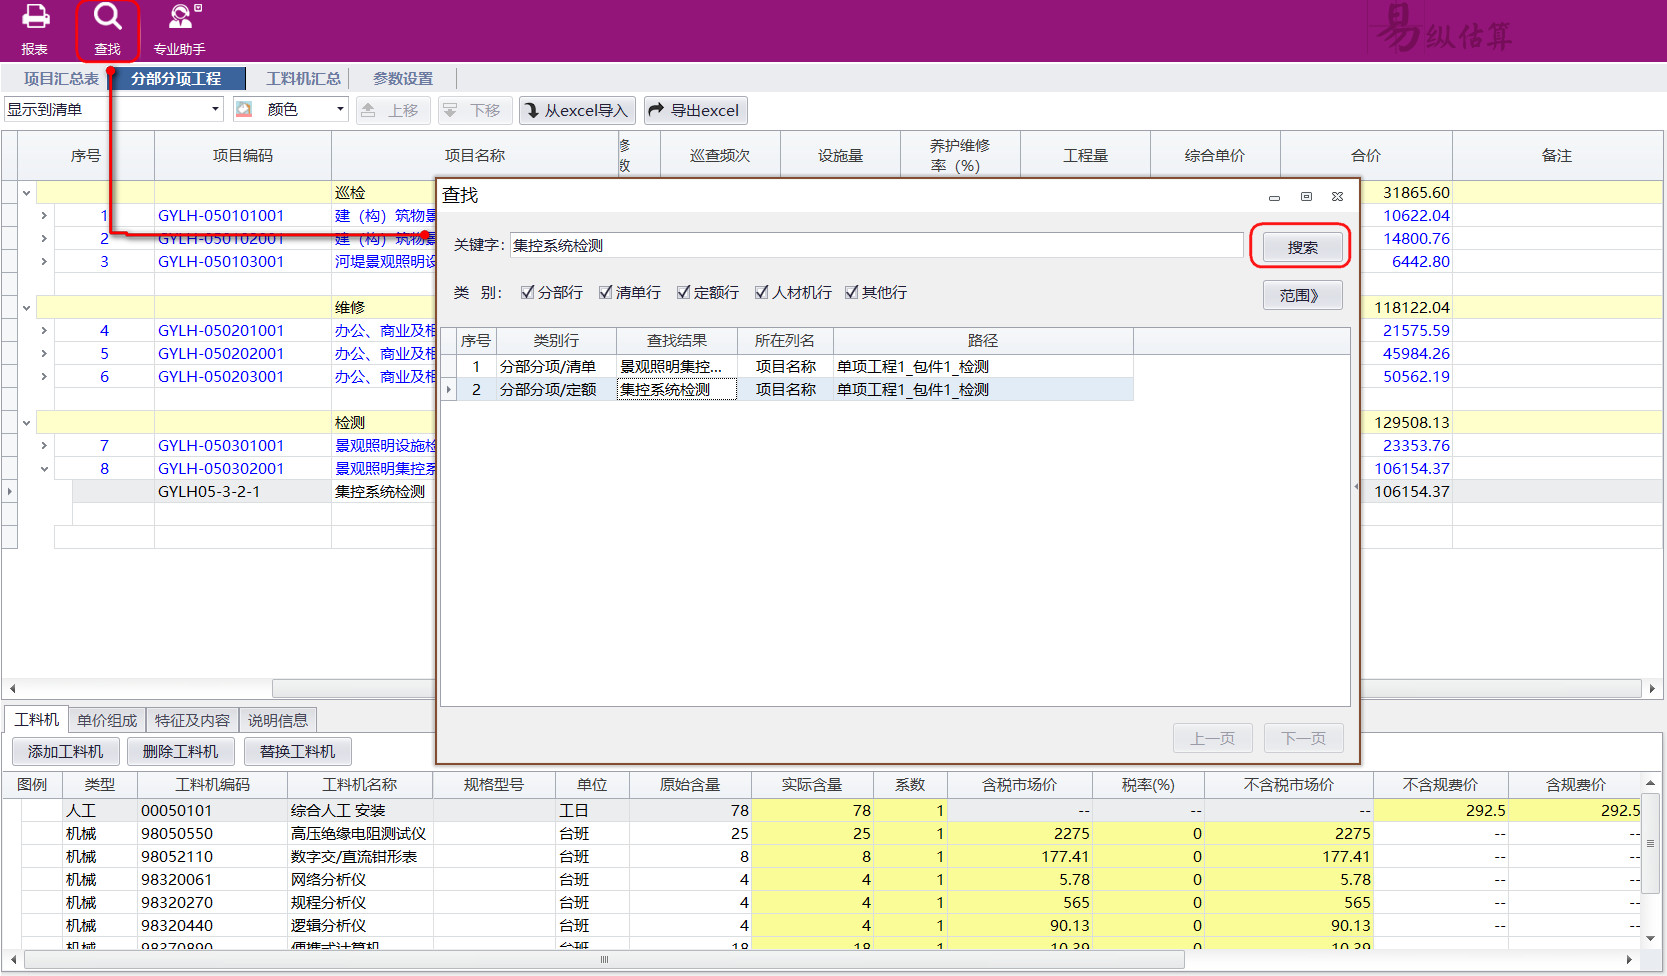Collapse the 维修 section
The image size is (1667, 976).
click(x=26, y=308)
